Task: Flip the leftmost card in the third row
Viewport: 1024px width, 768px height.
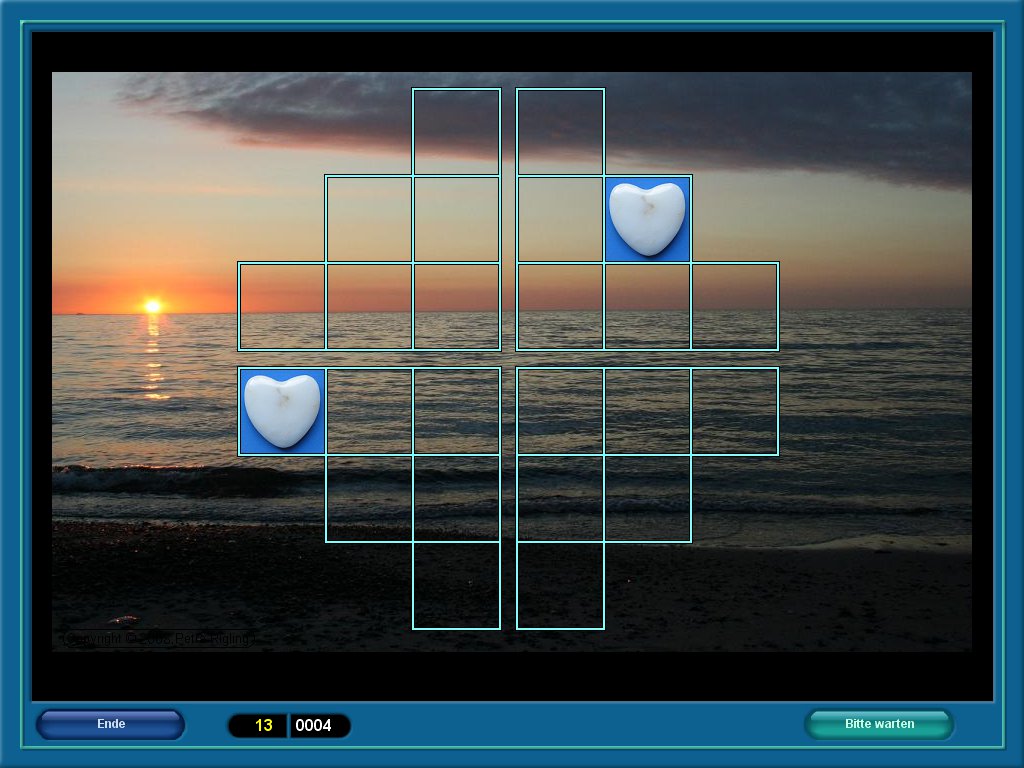Action: pyautogui.click(x=282, y=306)
